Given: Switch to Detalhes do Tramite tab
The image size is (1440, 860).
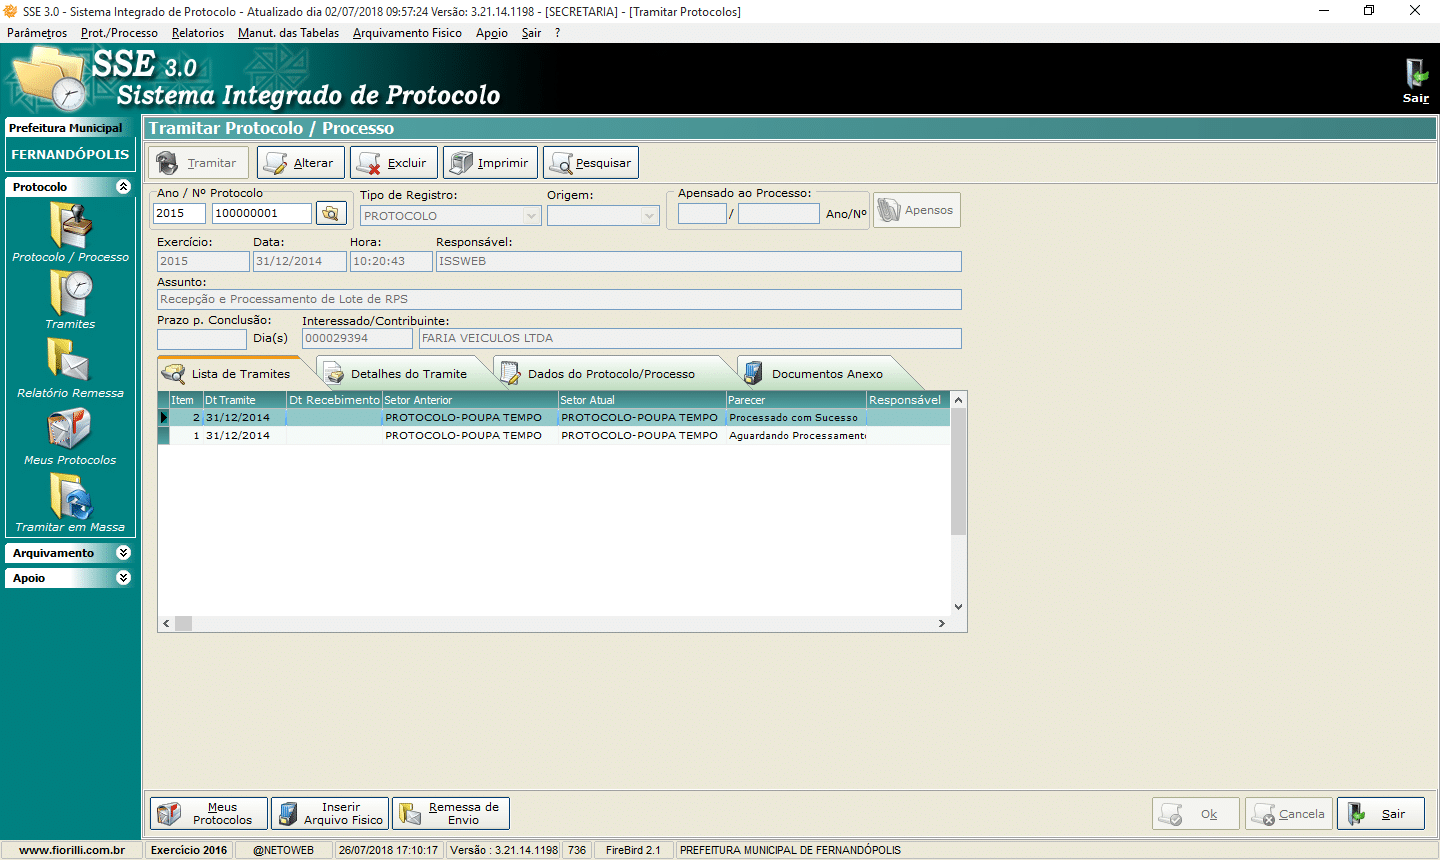Looking at the screenshot, I should pos(408,374).
